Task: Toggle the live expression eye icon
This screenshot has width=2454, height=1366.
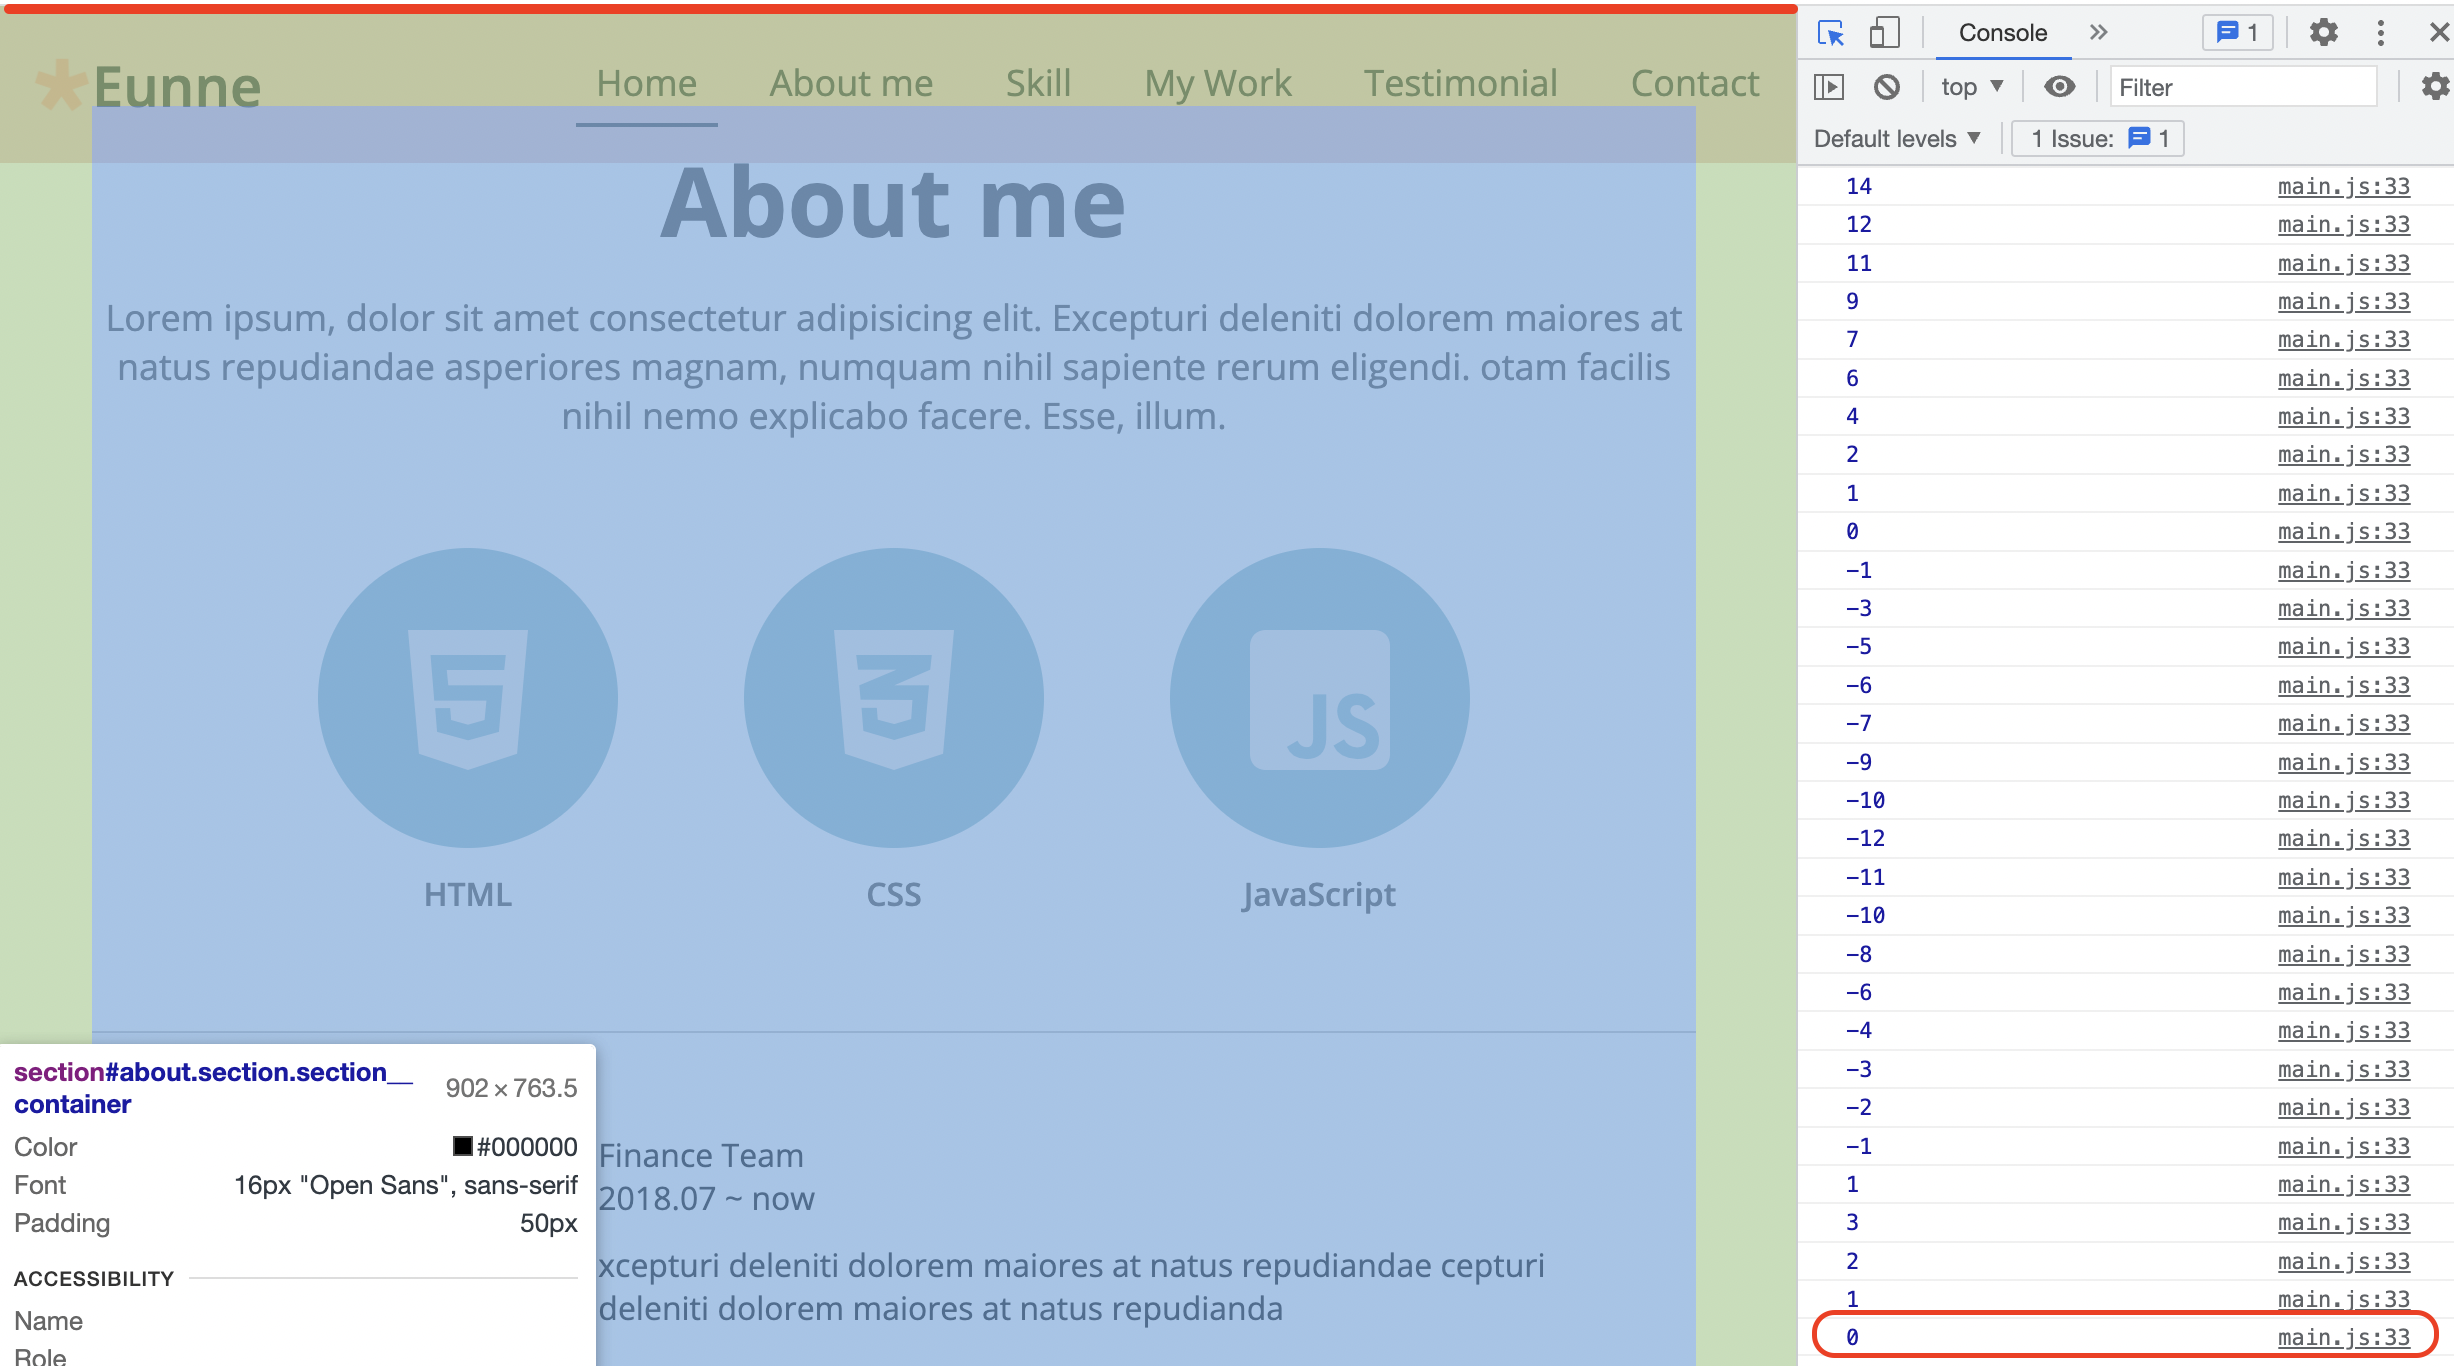Action: point(2059,87)
